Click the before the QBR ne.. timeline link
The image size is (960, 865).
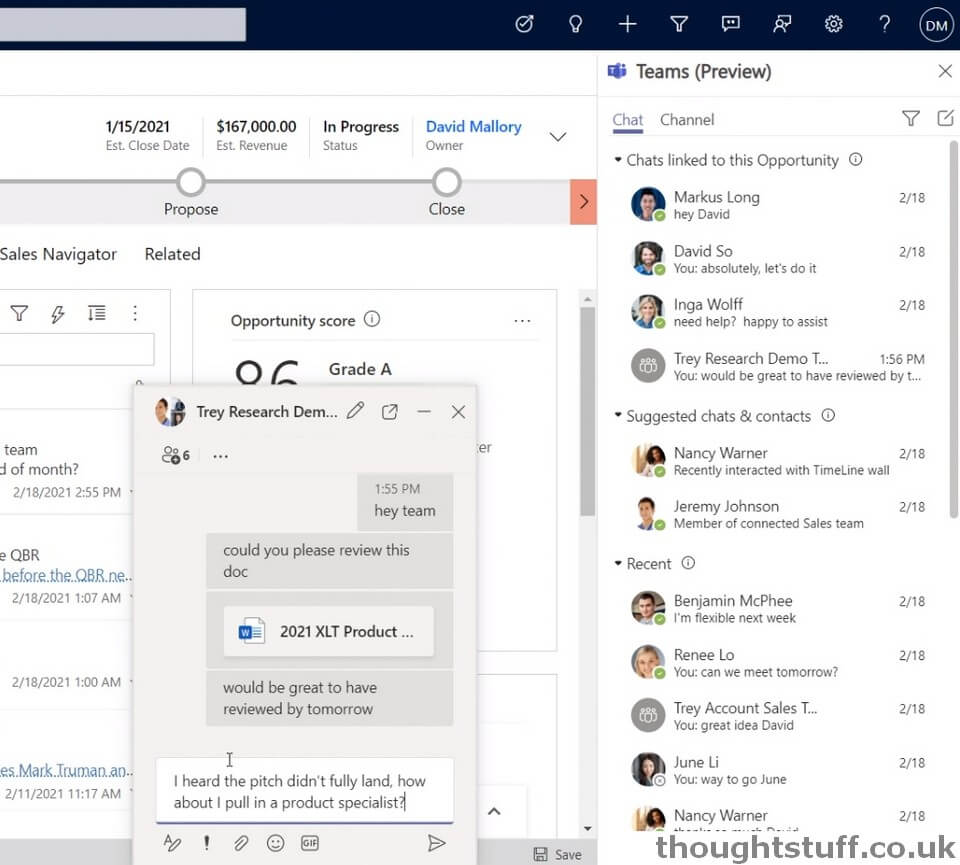66,575
